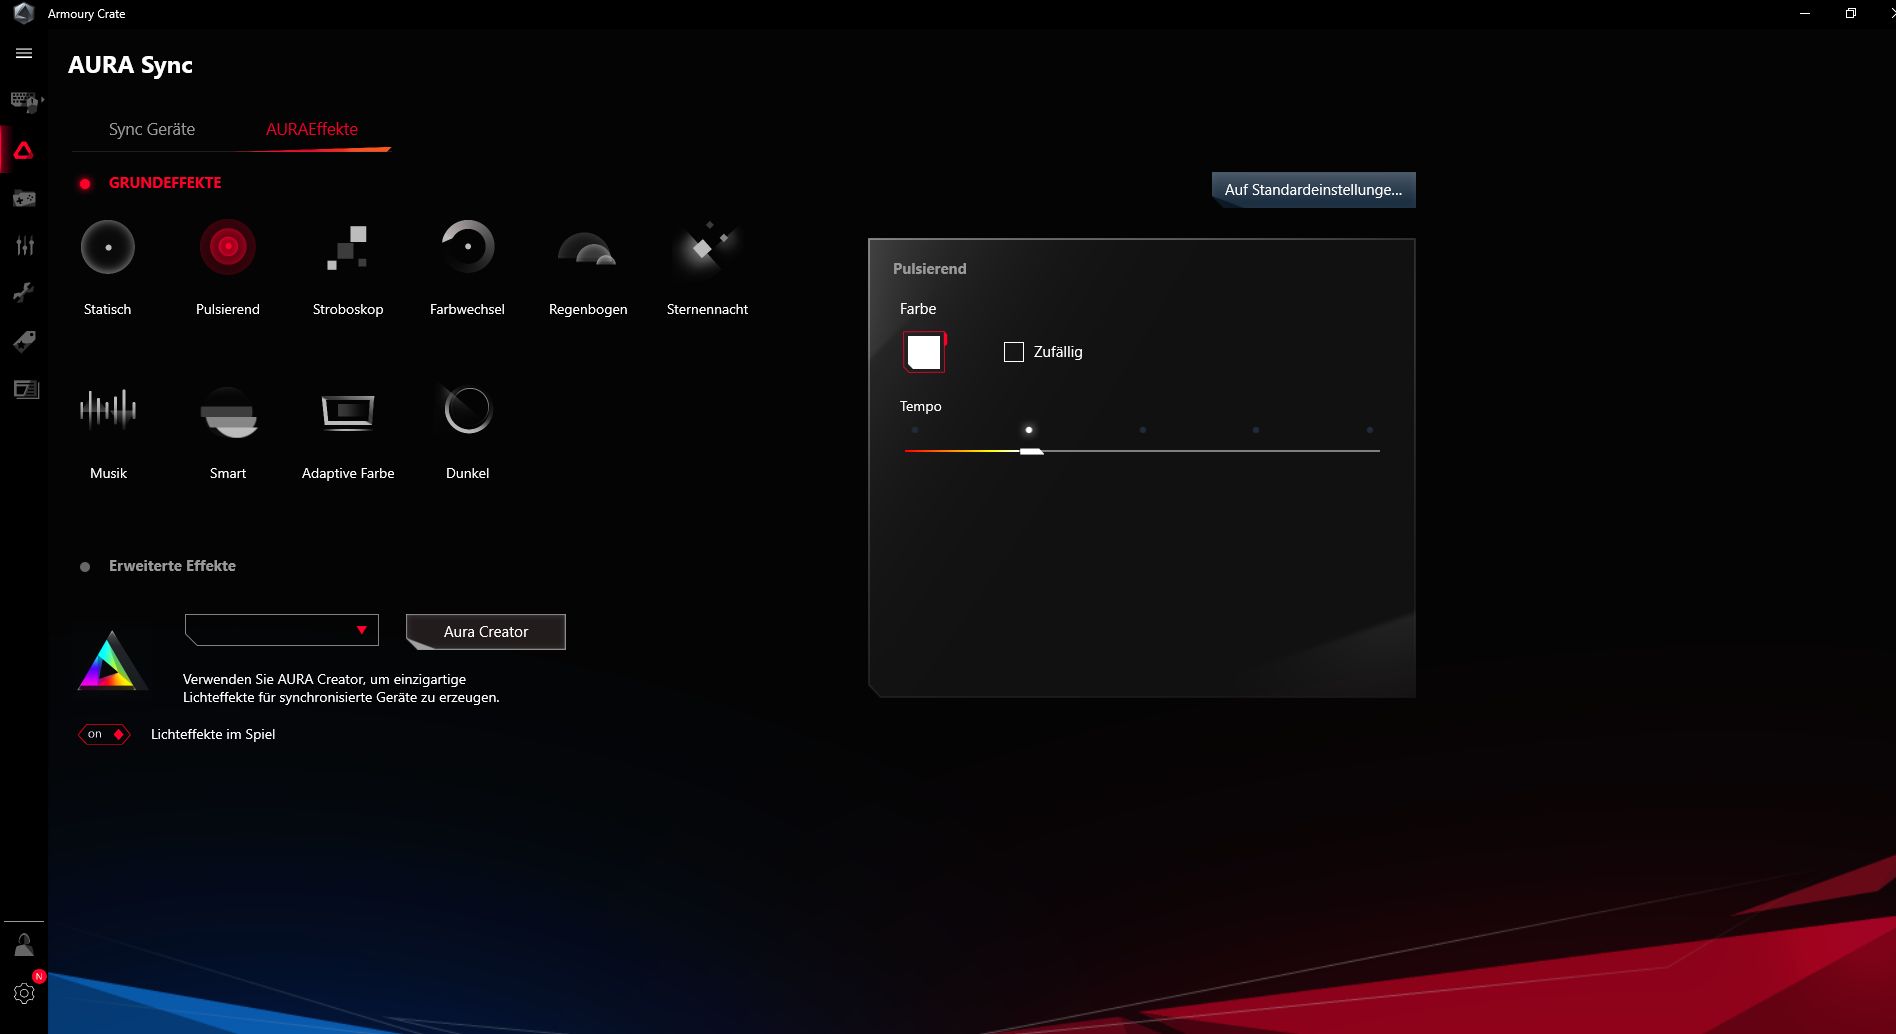Open the advanced effects dropdown list

tap(282, 630)
